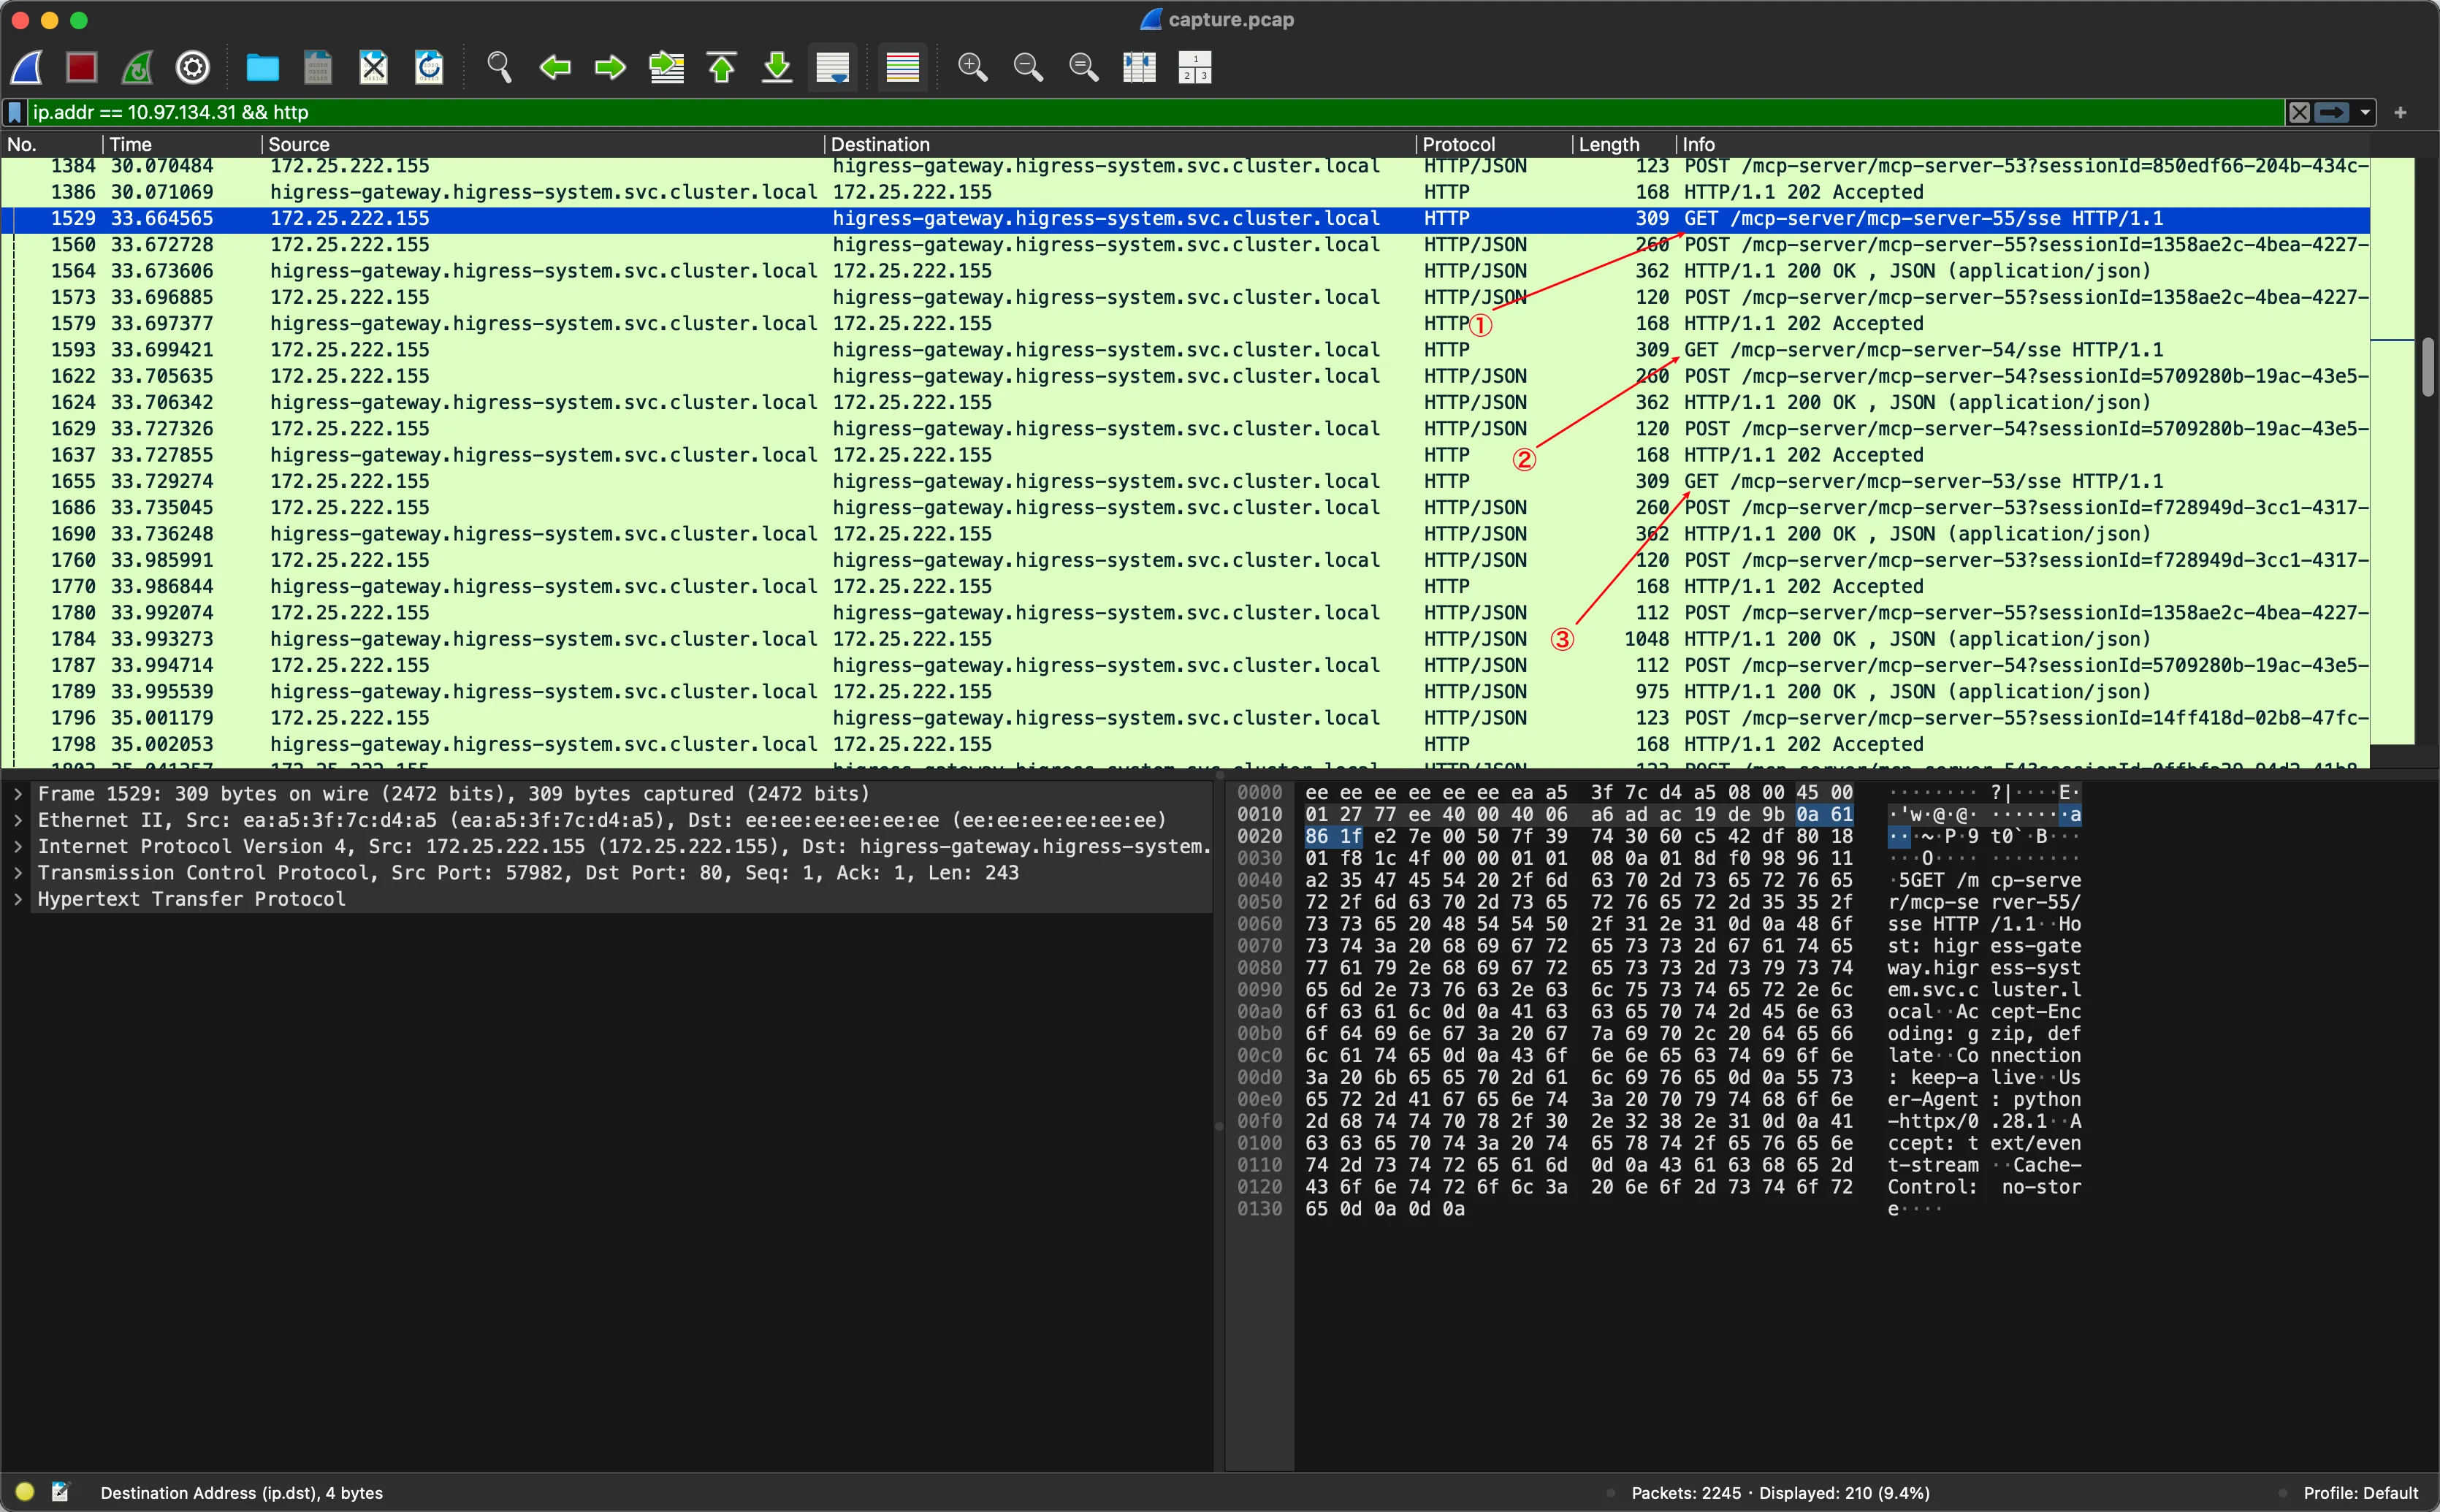Screen dimensions: 2440x1512
Task: Sort by the Length column header
Action: (1624, 144)
